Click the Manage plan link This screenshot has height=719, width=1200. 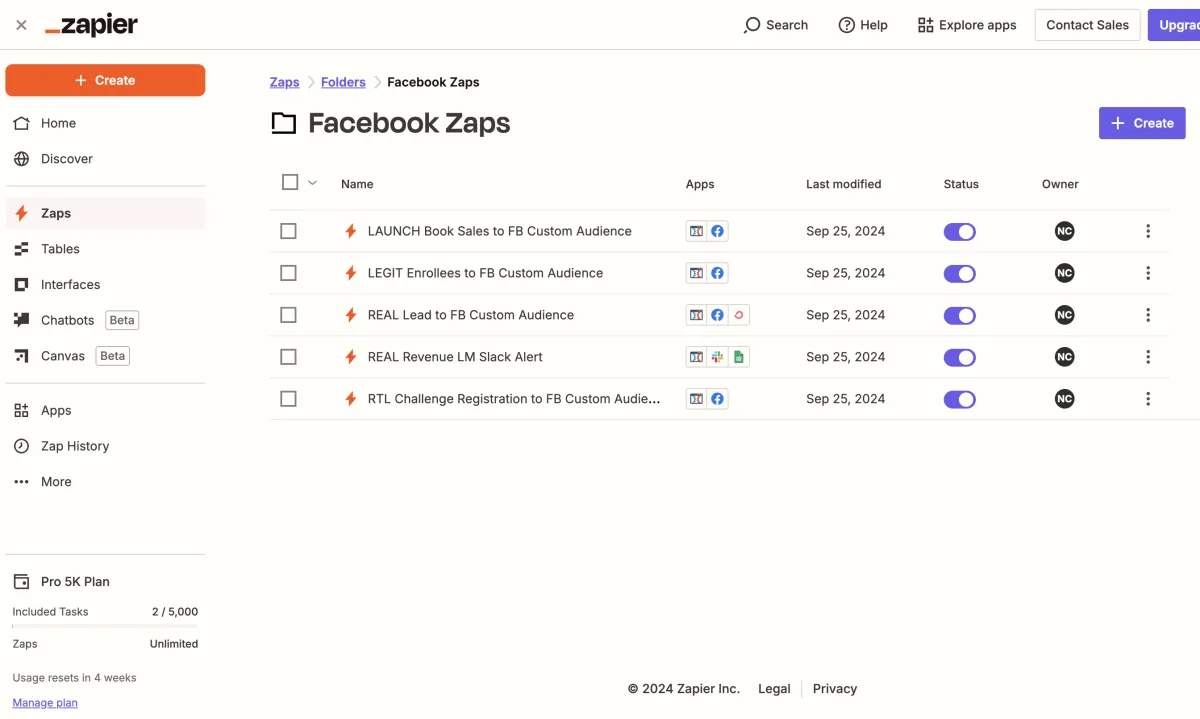coord(45,703)
